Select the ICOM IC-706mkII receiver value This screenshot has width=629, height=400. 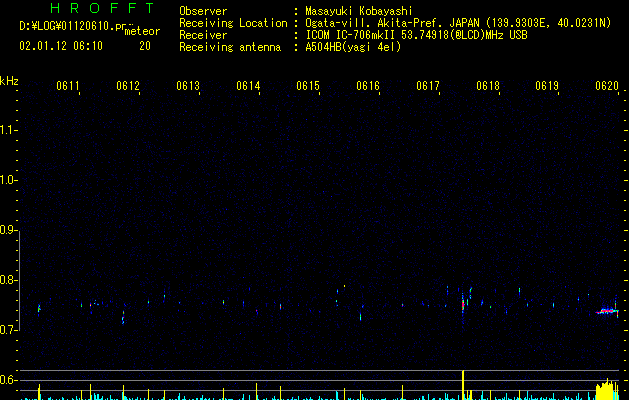coord(416,35)
